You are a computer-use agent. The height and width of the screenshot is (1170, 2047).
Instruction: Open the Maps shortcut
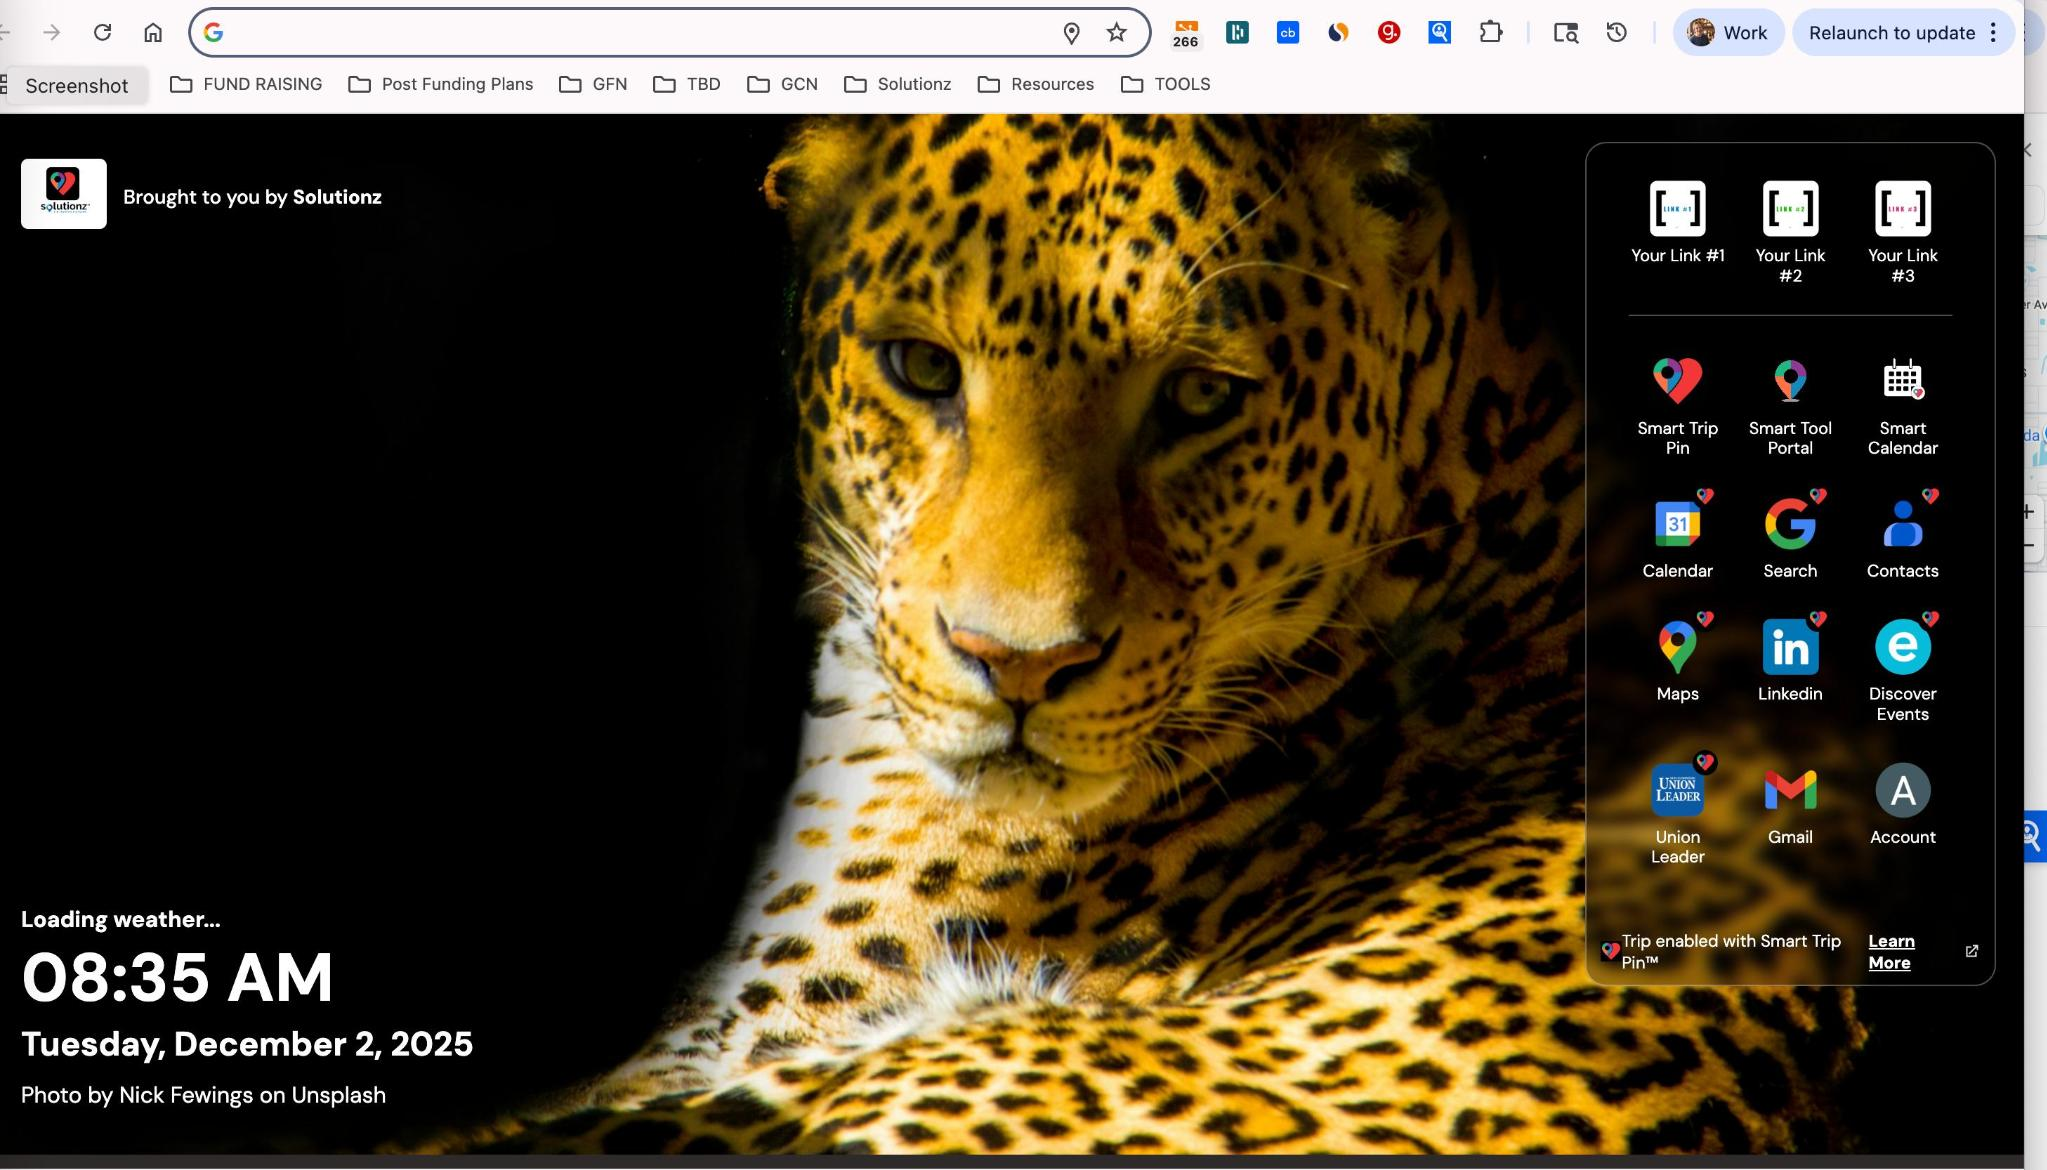tap(1677, 648)
